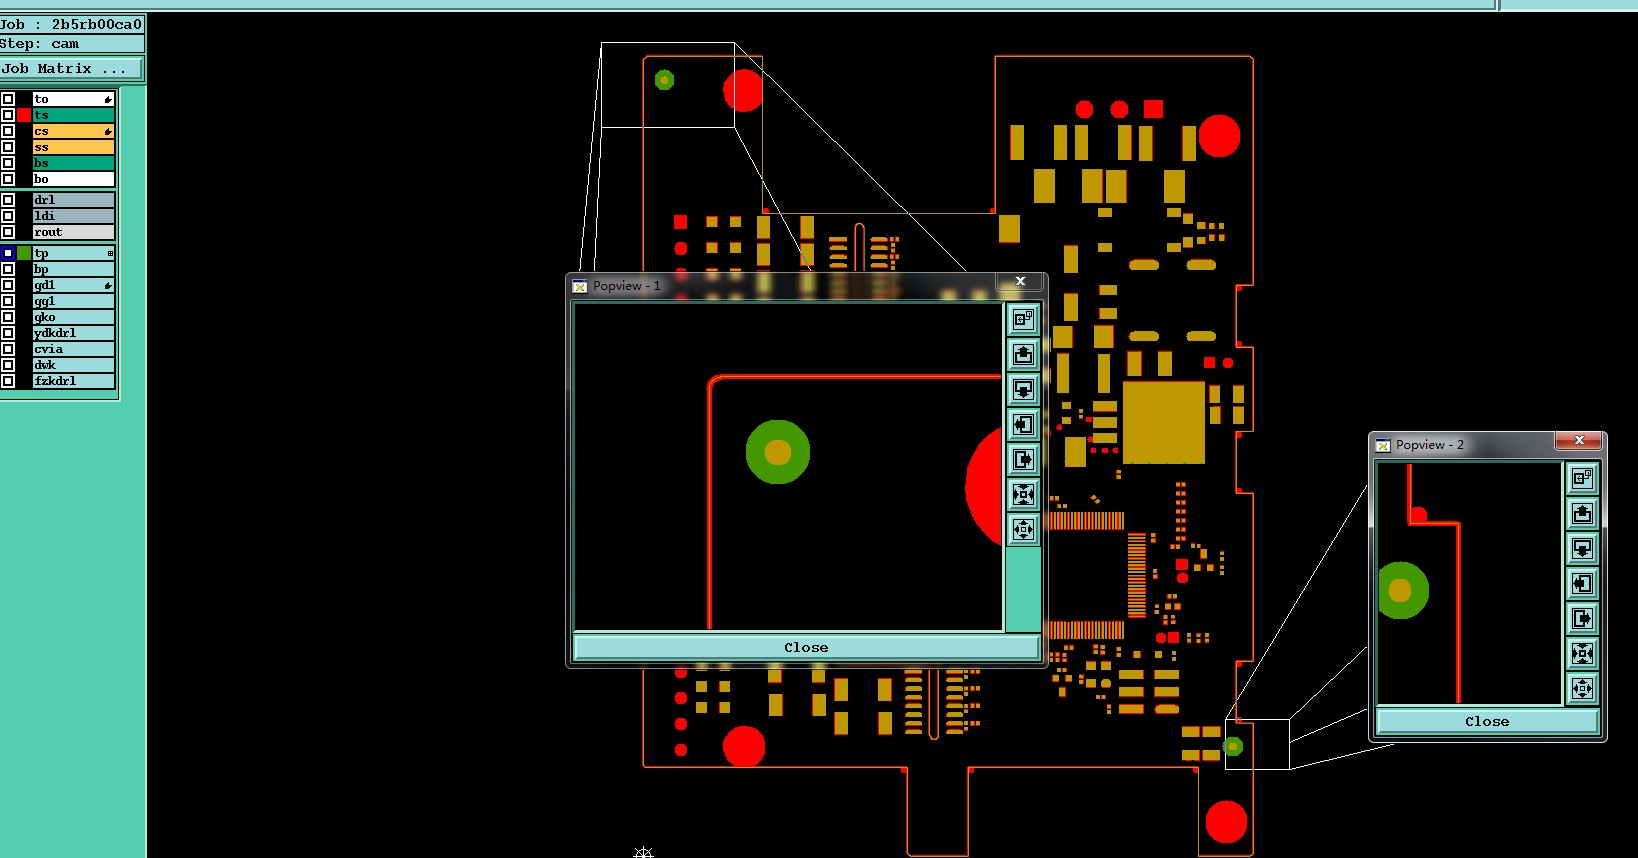Toggle the checkbox for layer bo

8,179
